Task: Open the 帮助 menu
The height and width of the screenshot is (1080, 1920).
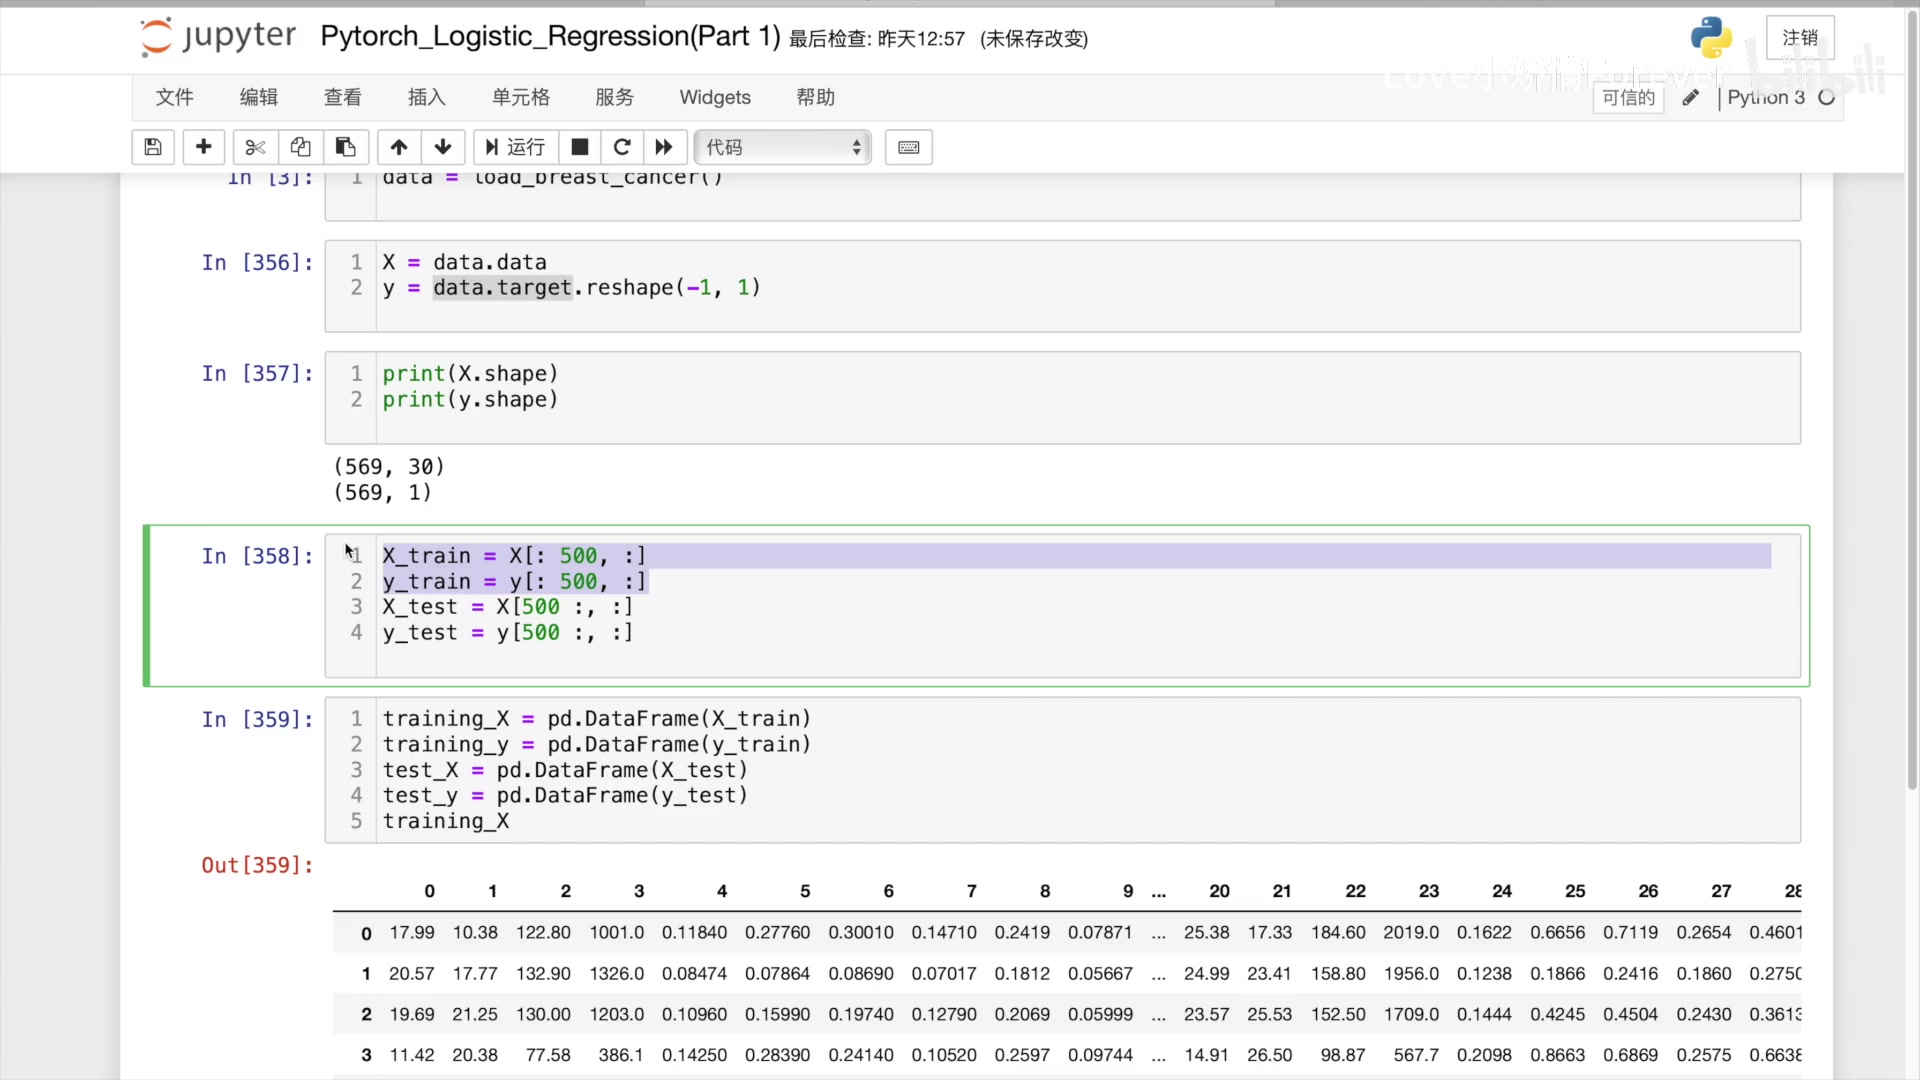Action: (816, 97)
